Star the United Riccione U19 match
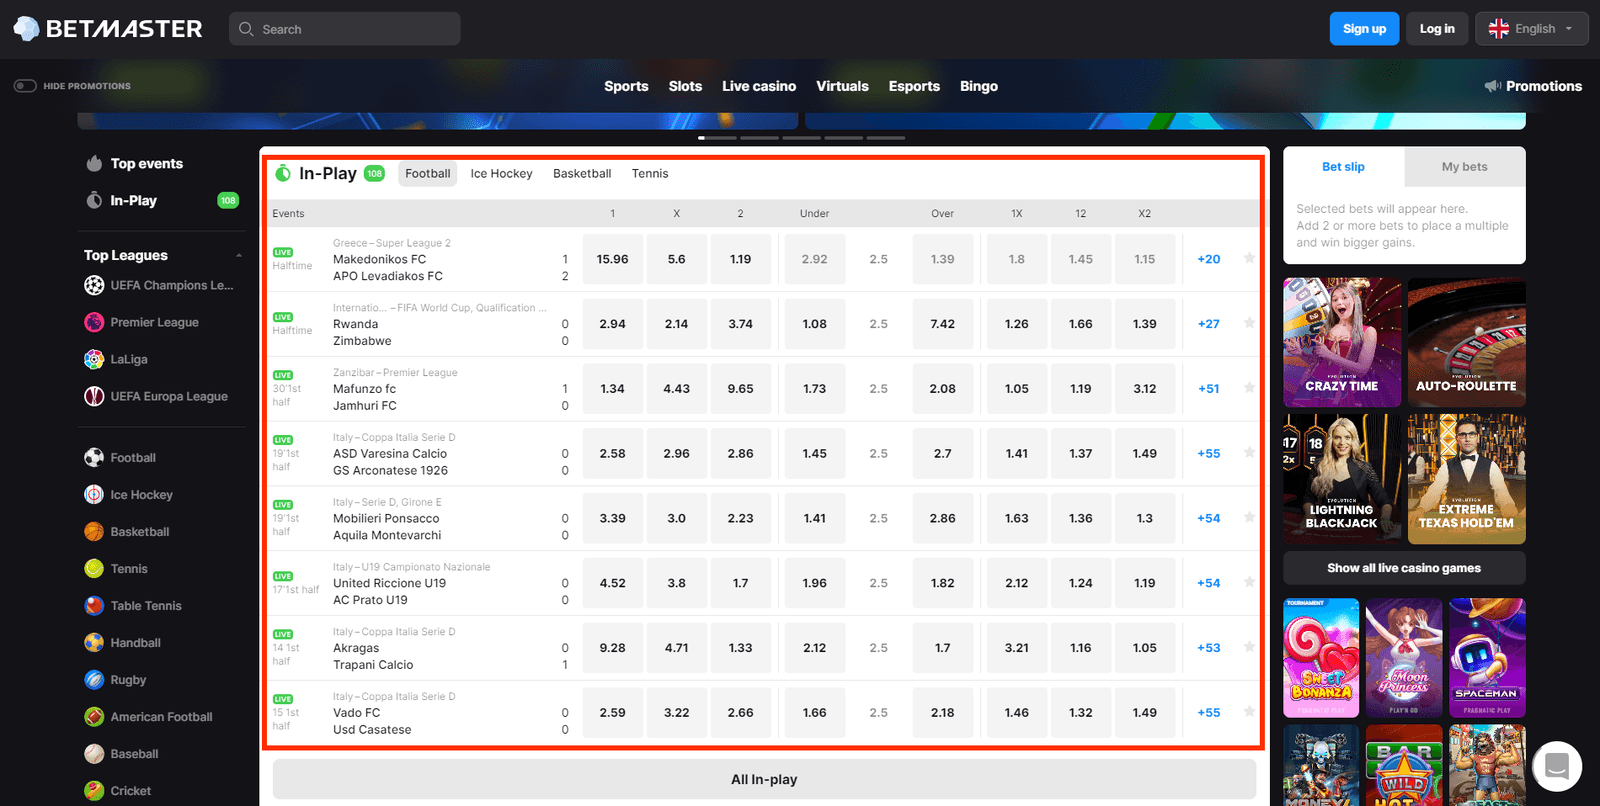Image resolution: width=1600 pixels, height=806 pixels. click(1249, 582)
